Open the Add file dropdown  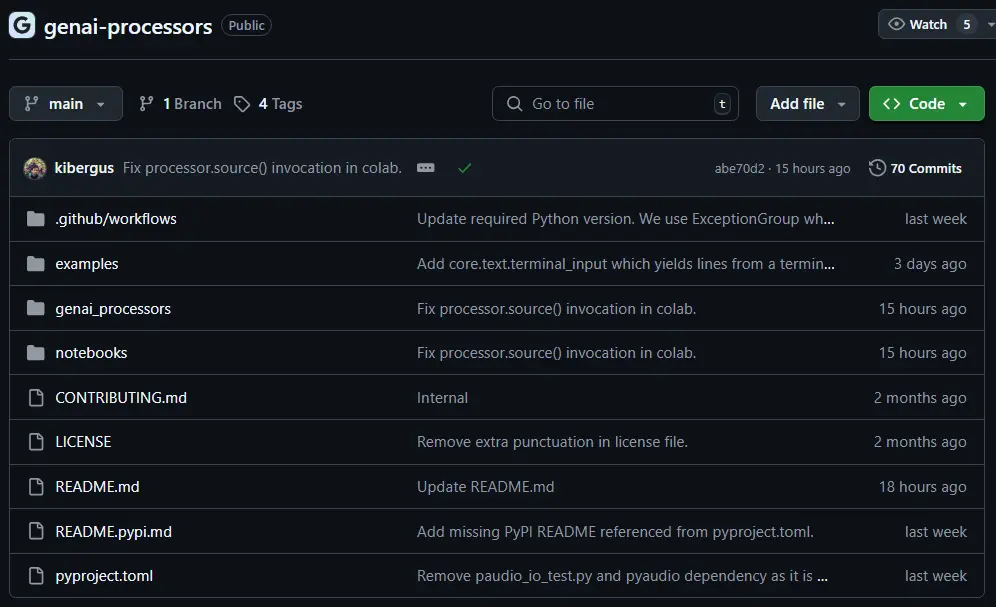(808, 104)
